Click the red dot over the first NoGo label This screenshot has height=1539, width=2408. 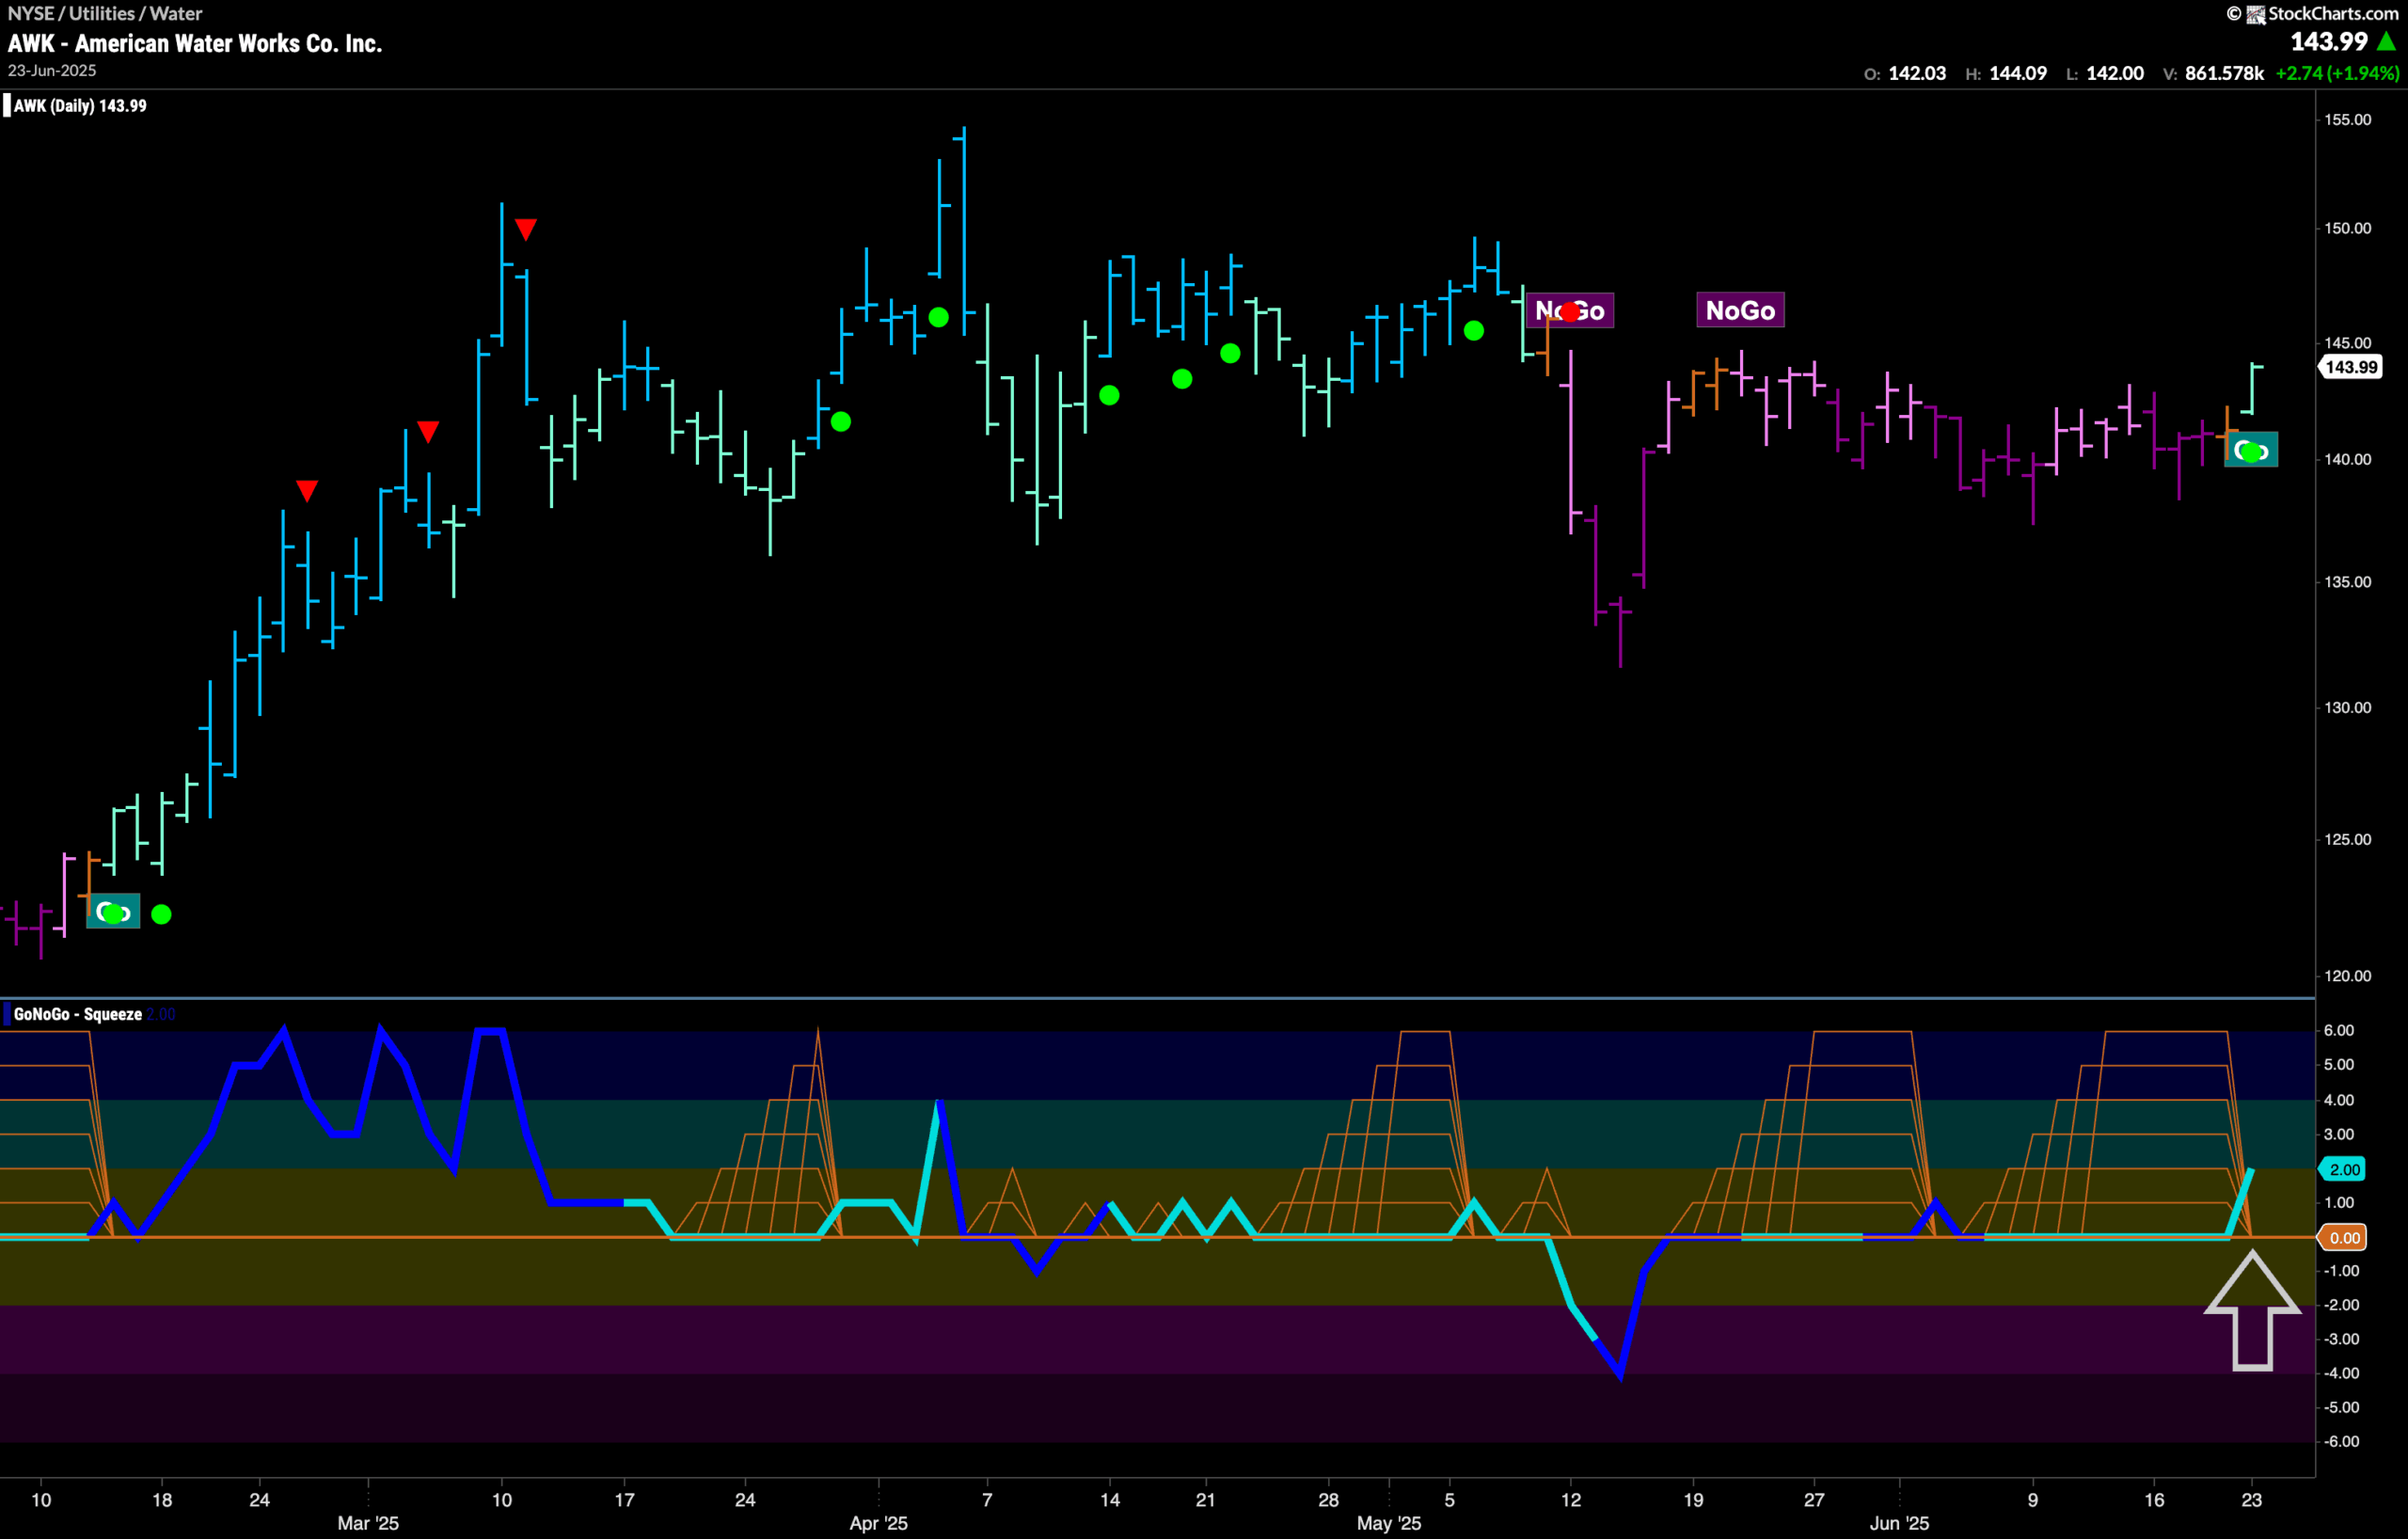click(1570, 312)
